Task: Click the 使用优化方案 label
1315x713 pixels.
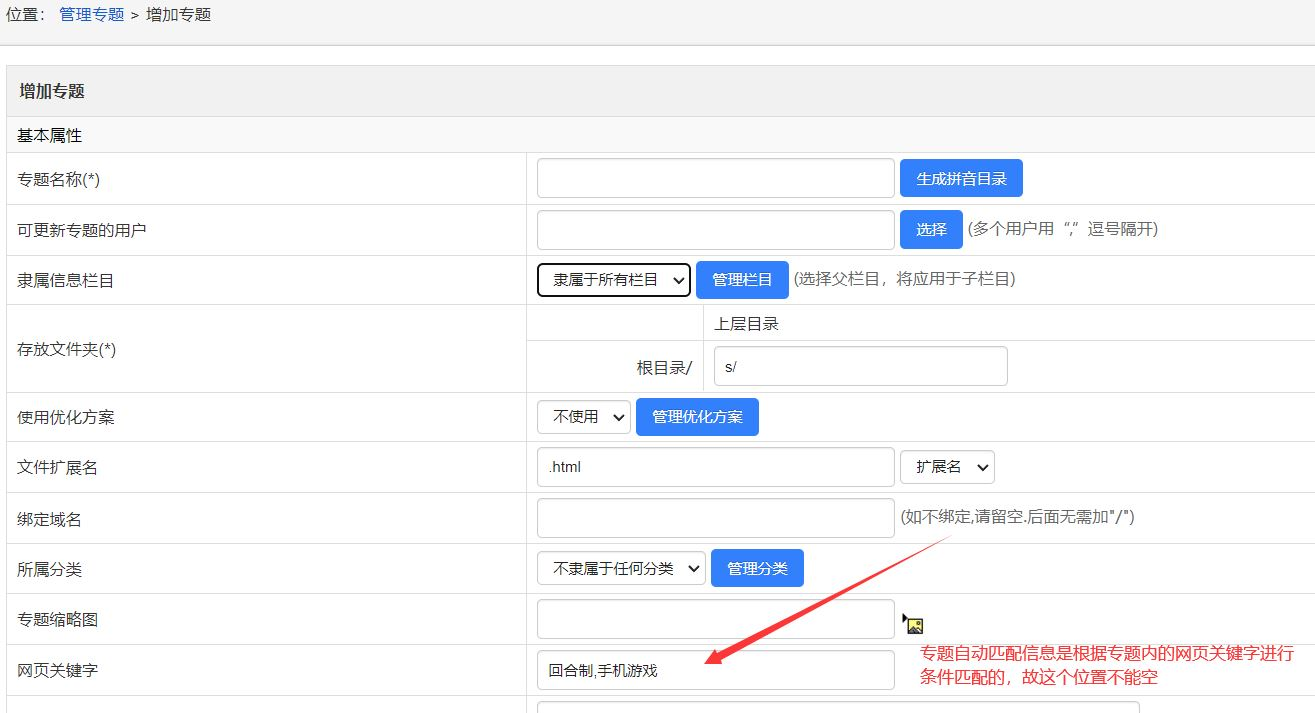Action: point(66,417)
